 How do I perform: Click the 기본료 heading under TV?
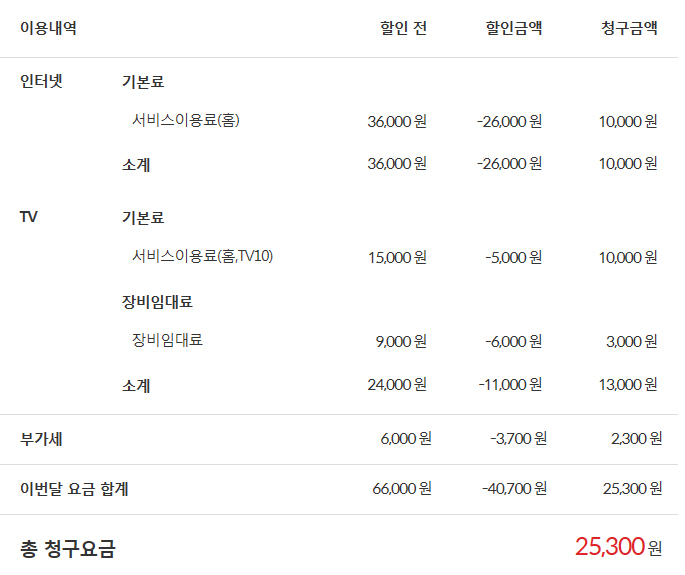tap(142, 217)
